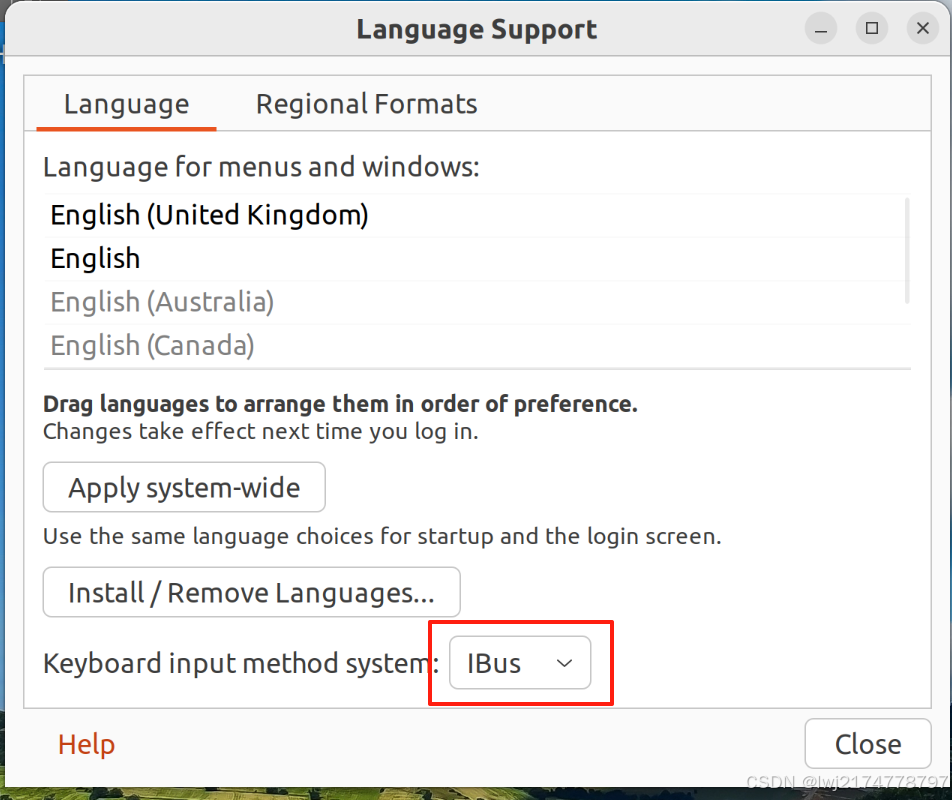Select English (Canada) in the language list
The width and height of the screenshot is (952, 800).
[477, 346]
